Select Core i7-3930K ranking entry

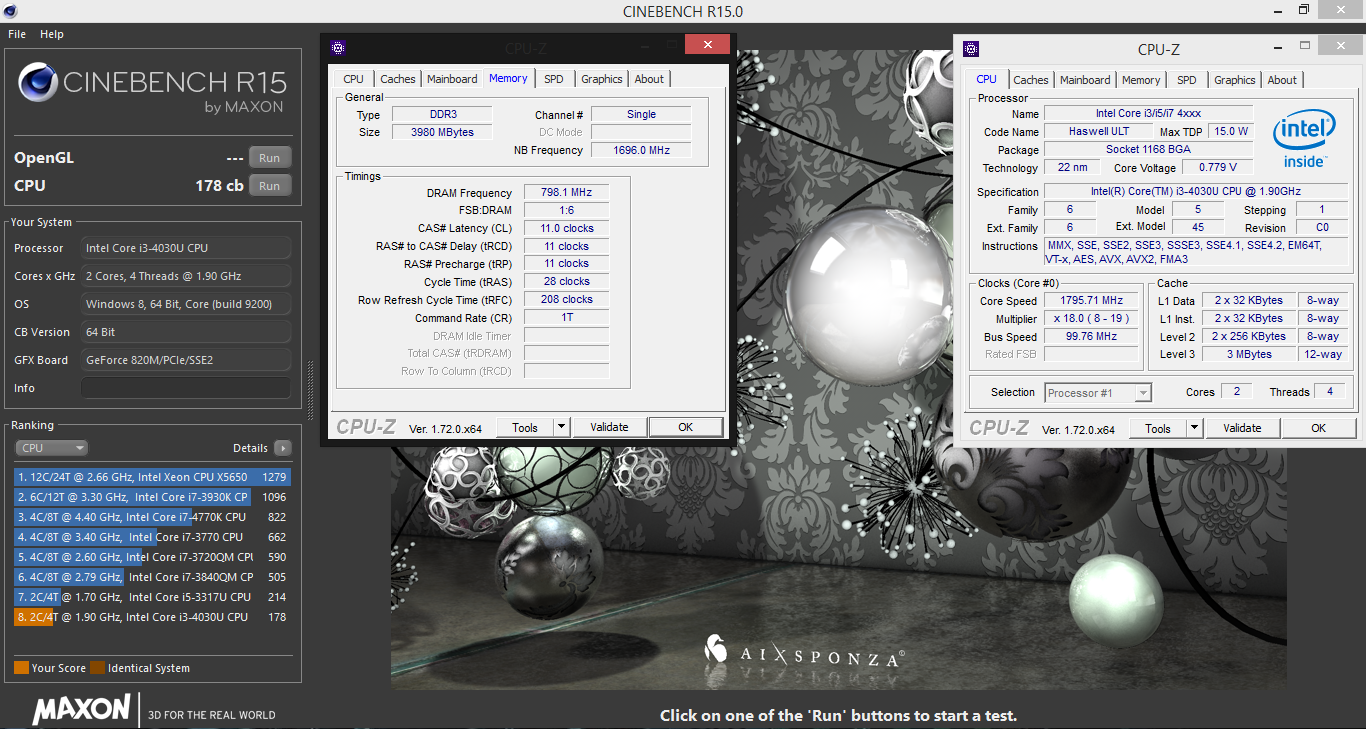(x=152, y=497)
